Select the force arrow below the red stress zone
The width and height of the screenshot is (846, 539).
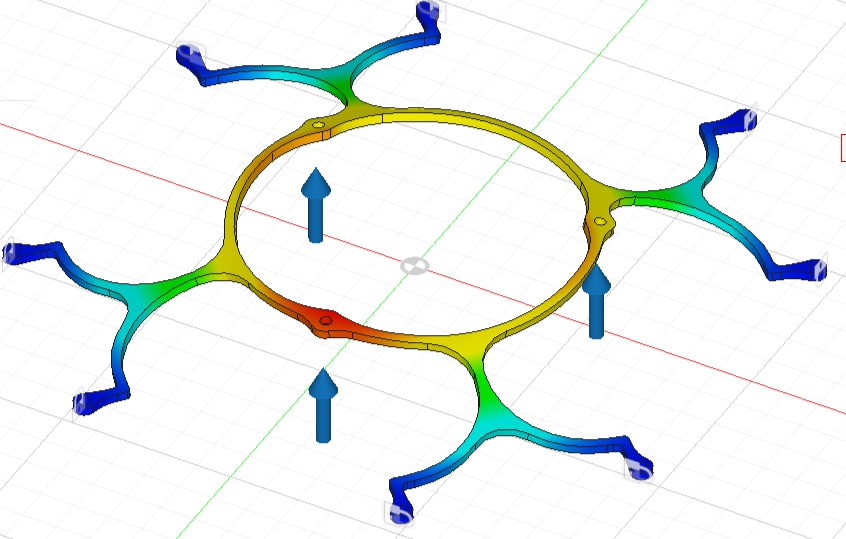point(323,405)
